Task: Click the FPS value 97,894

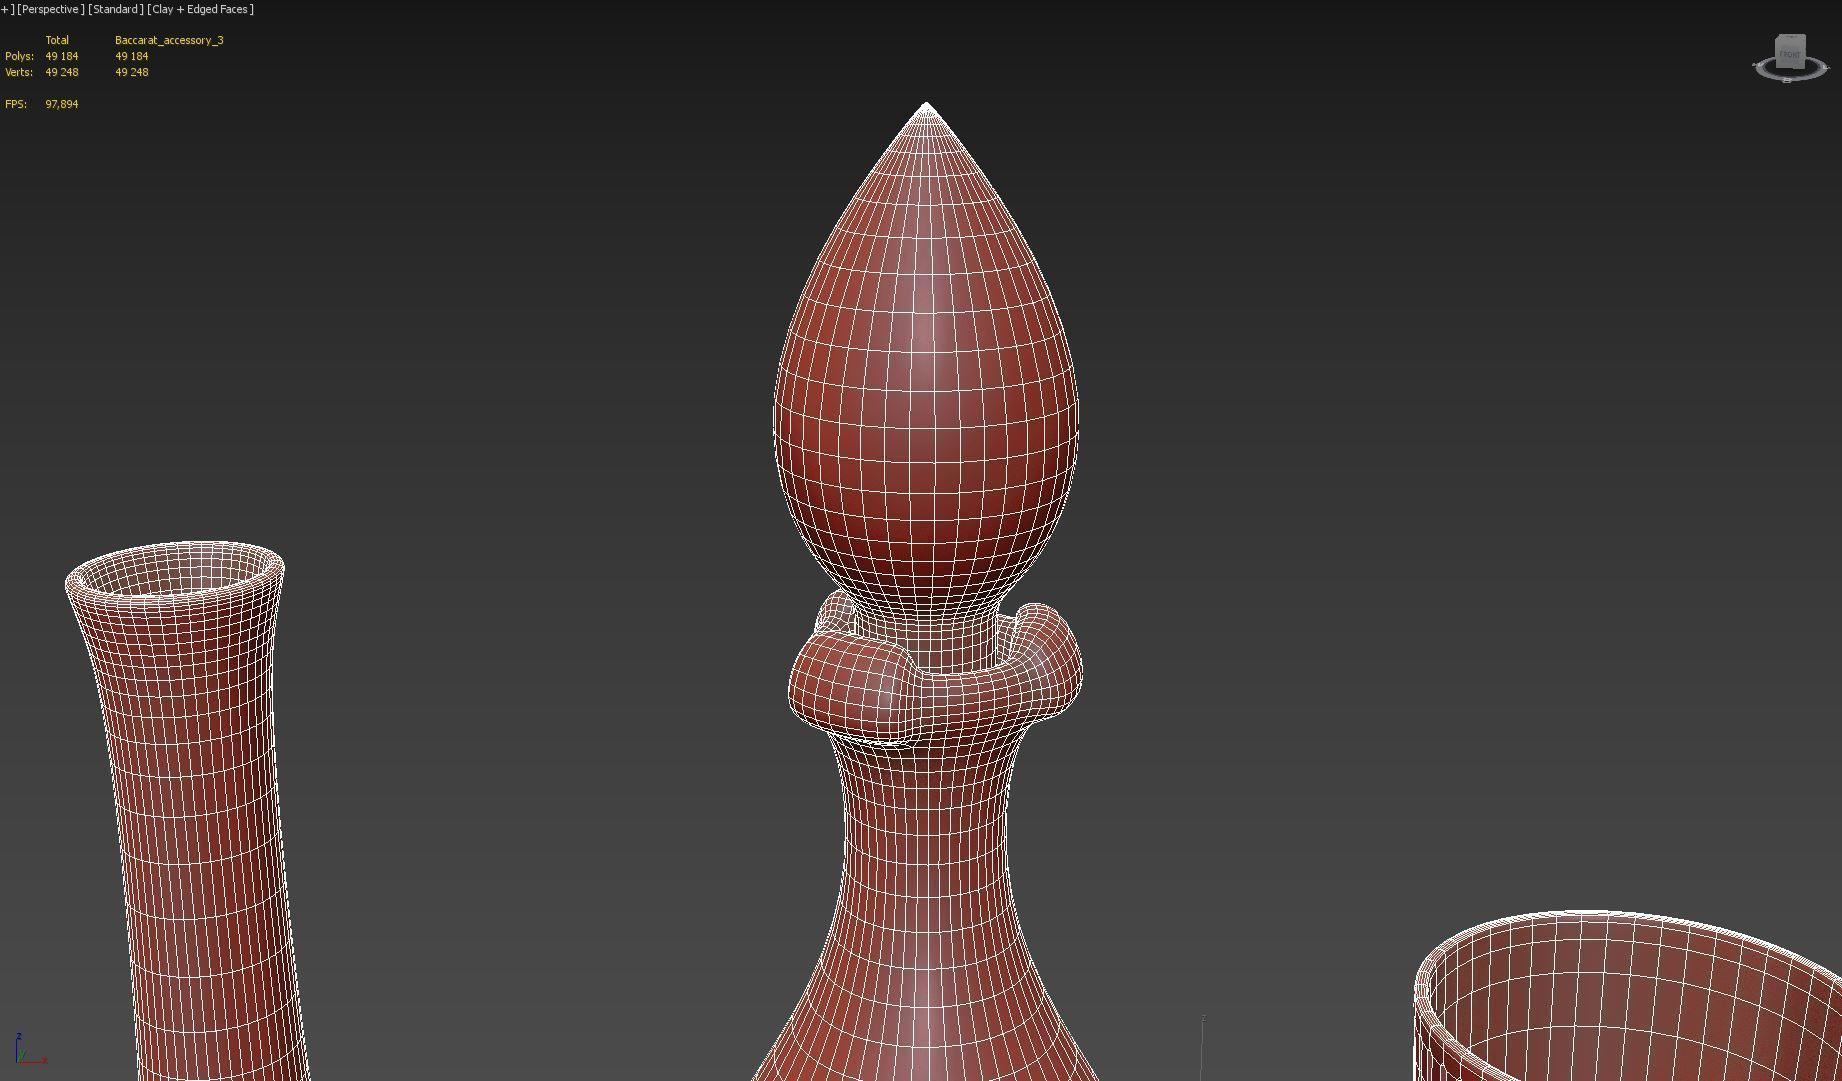Action: [x=61, y=104]
